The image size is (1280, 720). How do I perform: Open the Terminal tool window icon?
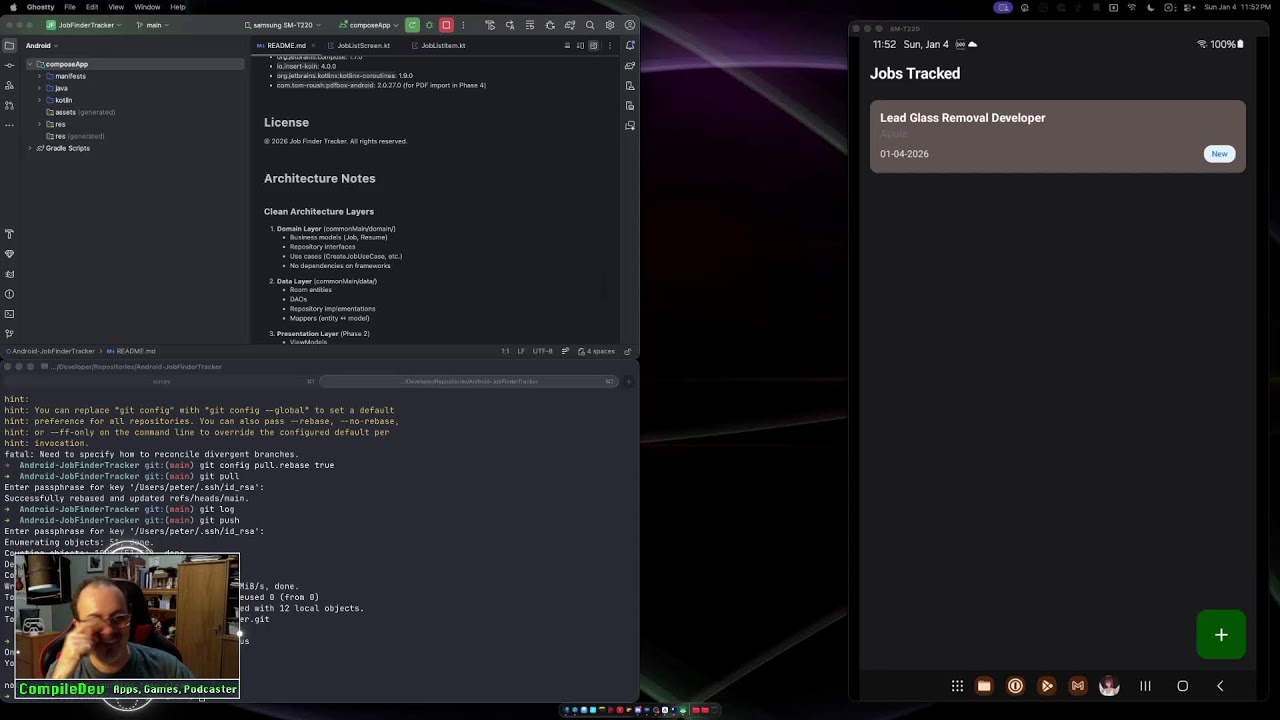click(9, 314)
